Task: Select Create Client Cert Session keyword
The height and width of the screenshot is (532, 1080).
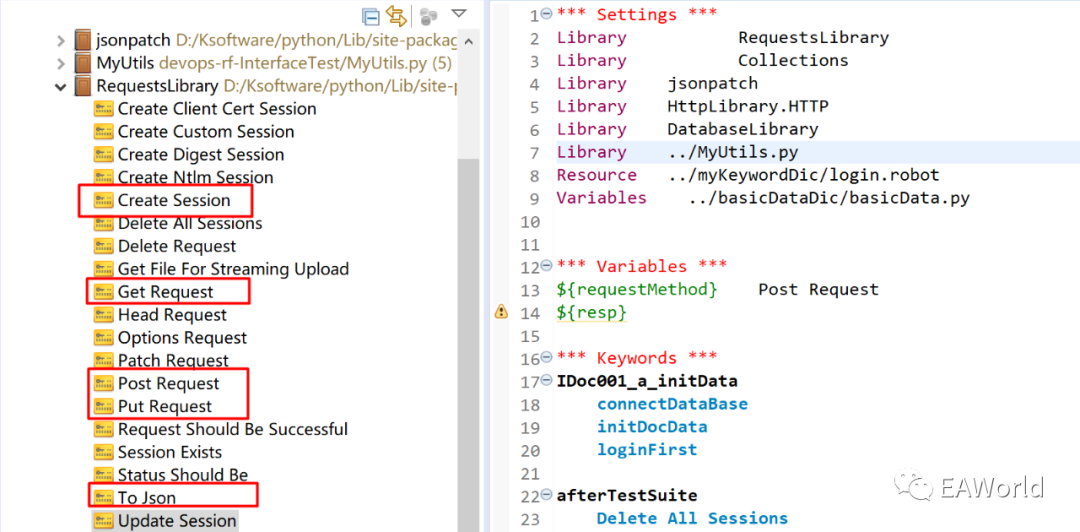Action: [x=217, y=109]
